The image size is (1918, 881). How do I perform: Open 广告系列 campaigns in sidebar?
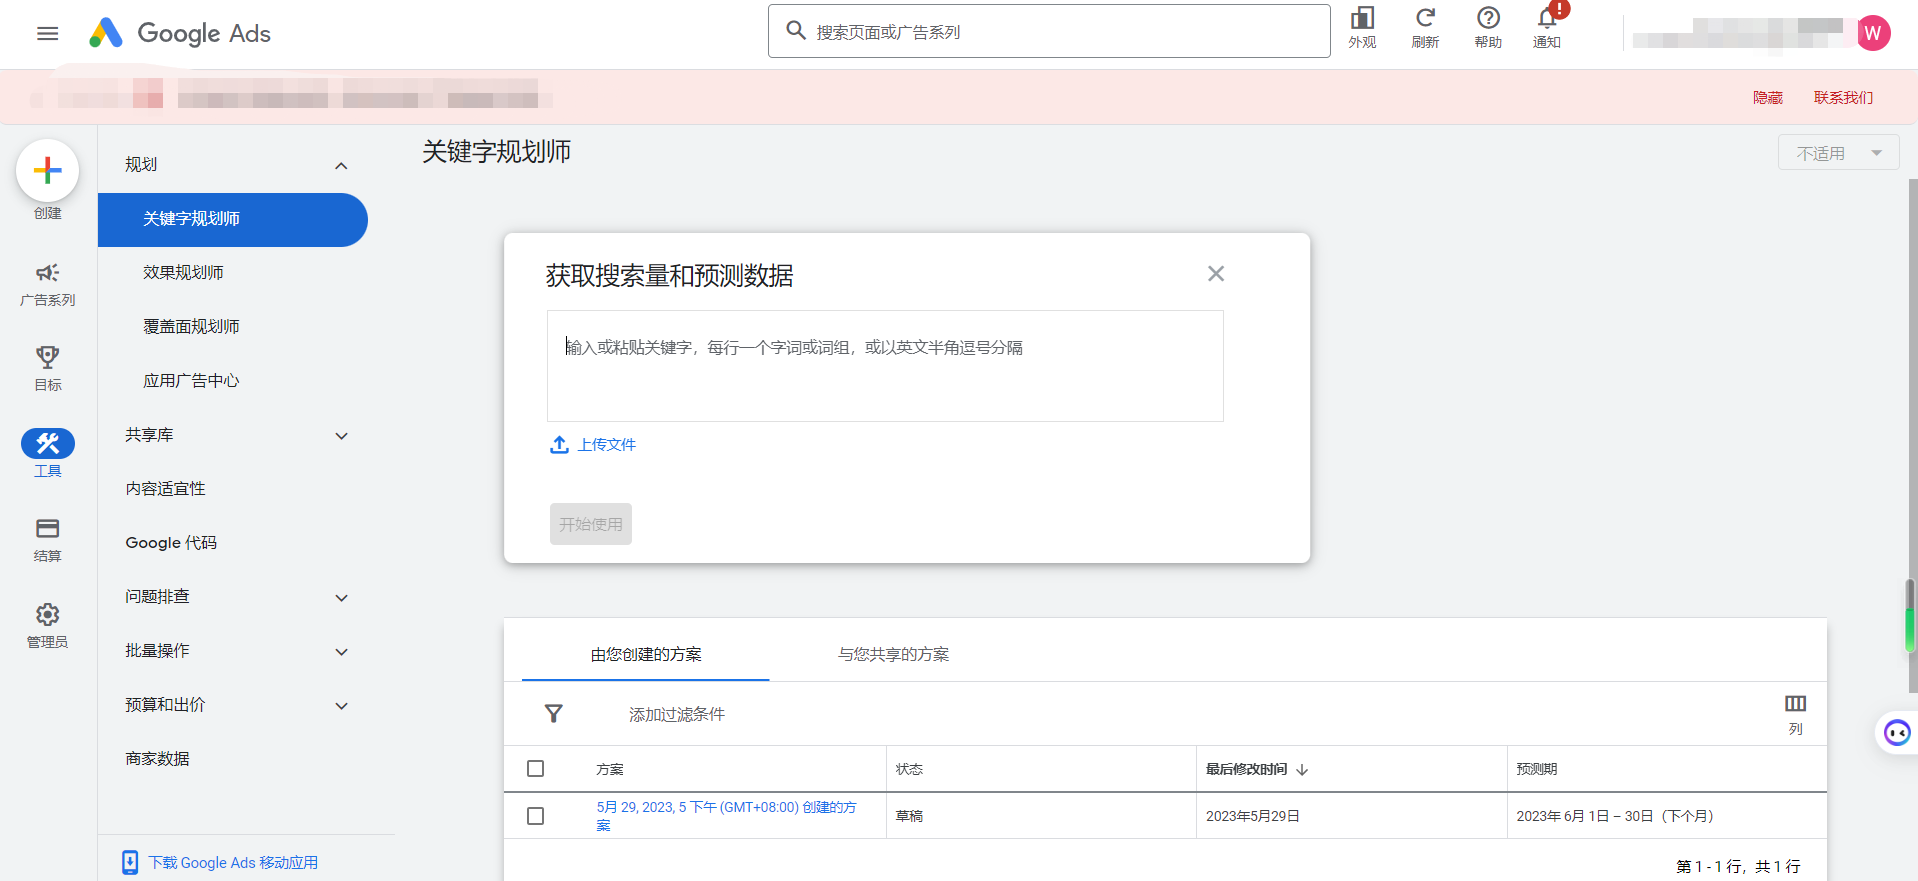tap(47, 284)
